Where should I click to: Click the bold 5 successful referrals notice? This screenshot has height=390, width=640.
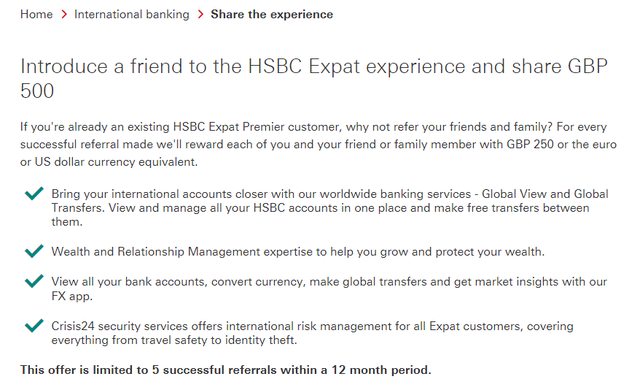tap(226, 370)
